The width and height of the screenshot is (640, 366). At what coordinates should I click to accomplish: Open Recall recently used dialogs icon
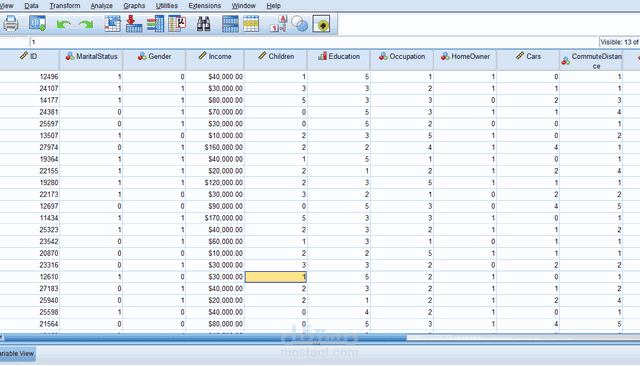[x=38, y=24]
